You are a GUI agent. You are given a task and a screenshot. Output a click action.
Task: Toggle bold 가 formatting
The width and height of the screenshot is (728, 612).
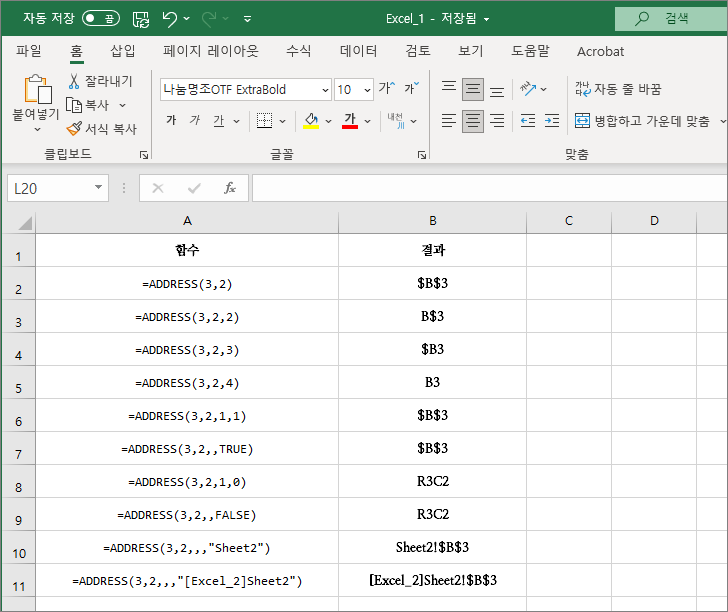tap(171, 121)
